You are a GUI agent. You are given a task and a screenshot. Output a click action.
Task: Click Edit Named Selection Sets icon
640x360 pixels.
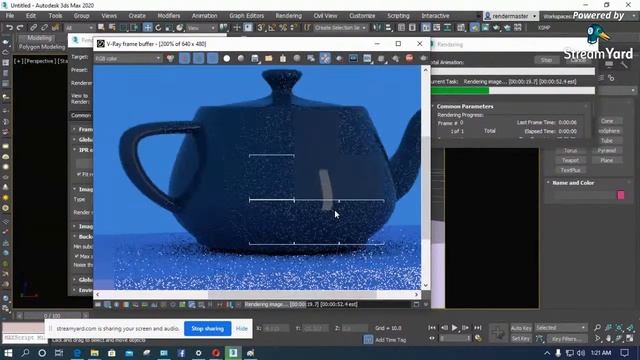(307, 28)
